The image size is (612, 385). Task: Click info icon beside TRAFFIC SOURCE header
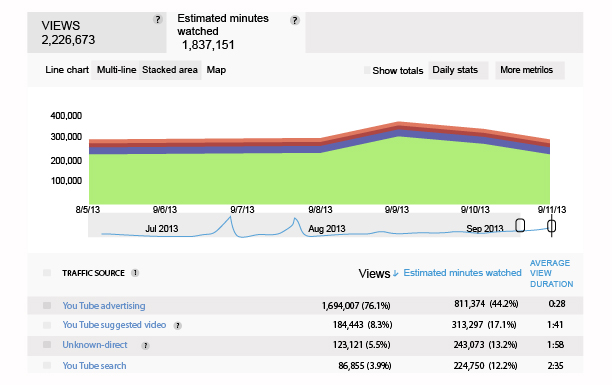[135, 273]
